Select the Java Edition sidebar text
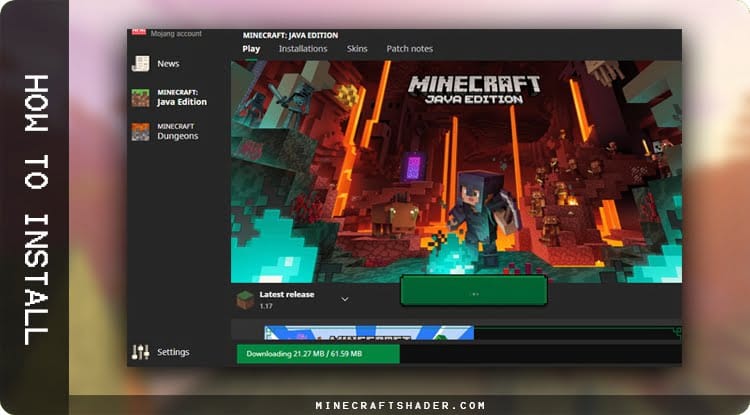750x415 pixels. [x=182, y=98]
